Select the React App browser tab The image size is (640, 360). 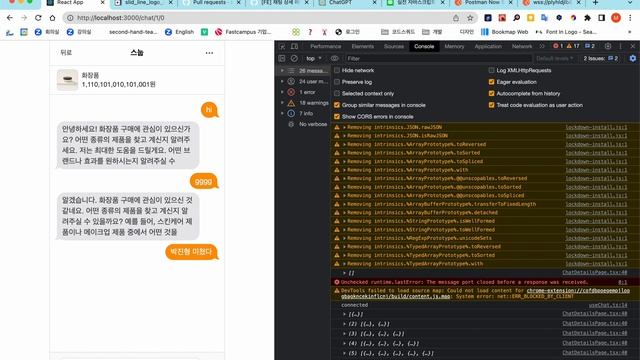(x=75, y=3)
